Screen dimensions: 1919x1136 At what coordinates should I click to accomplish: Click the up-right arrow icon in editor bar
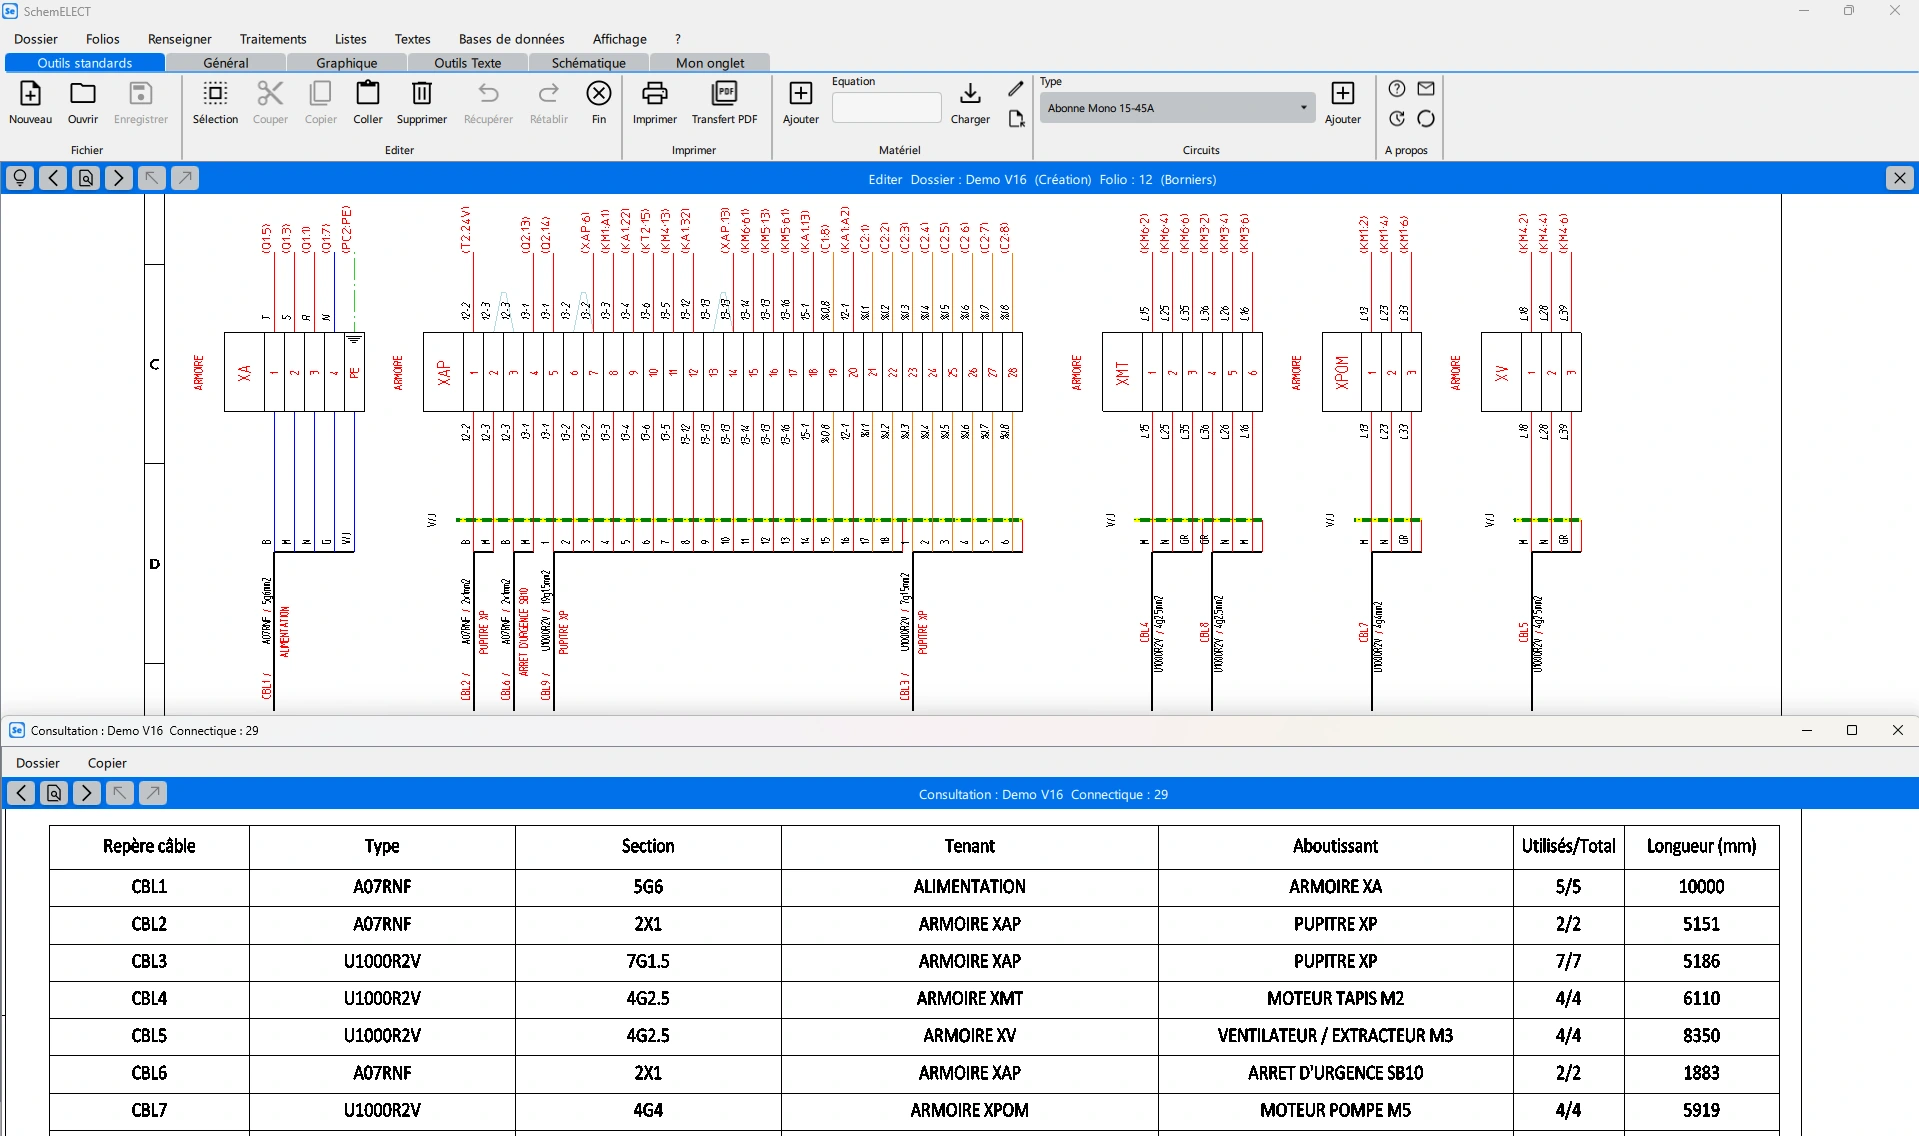tap(185, 178)
